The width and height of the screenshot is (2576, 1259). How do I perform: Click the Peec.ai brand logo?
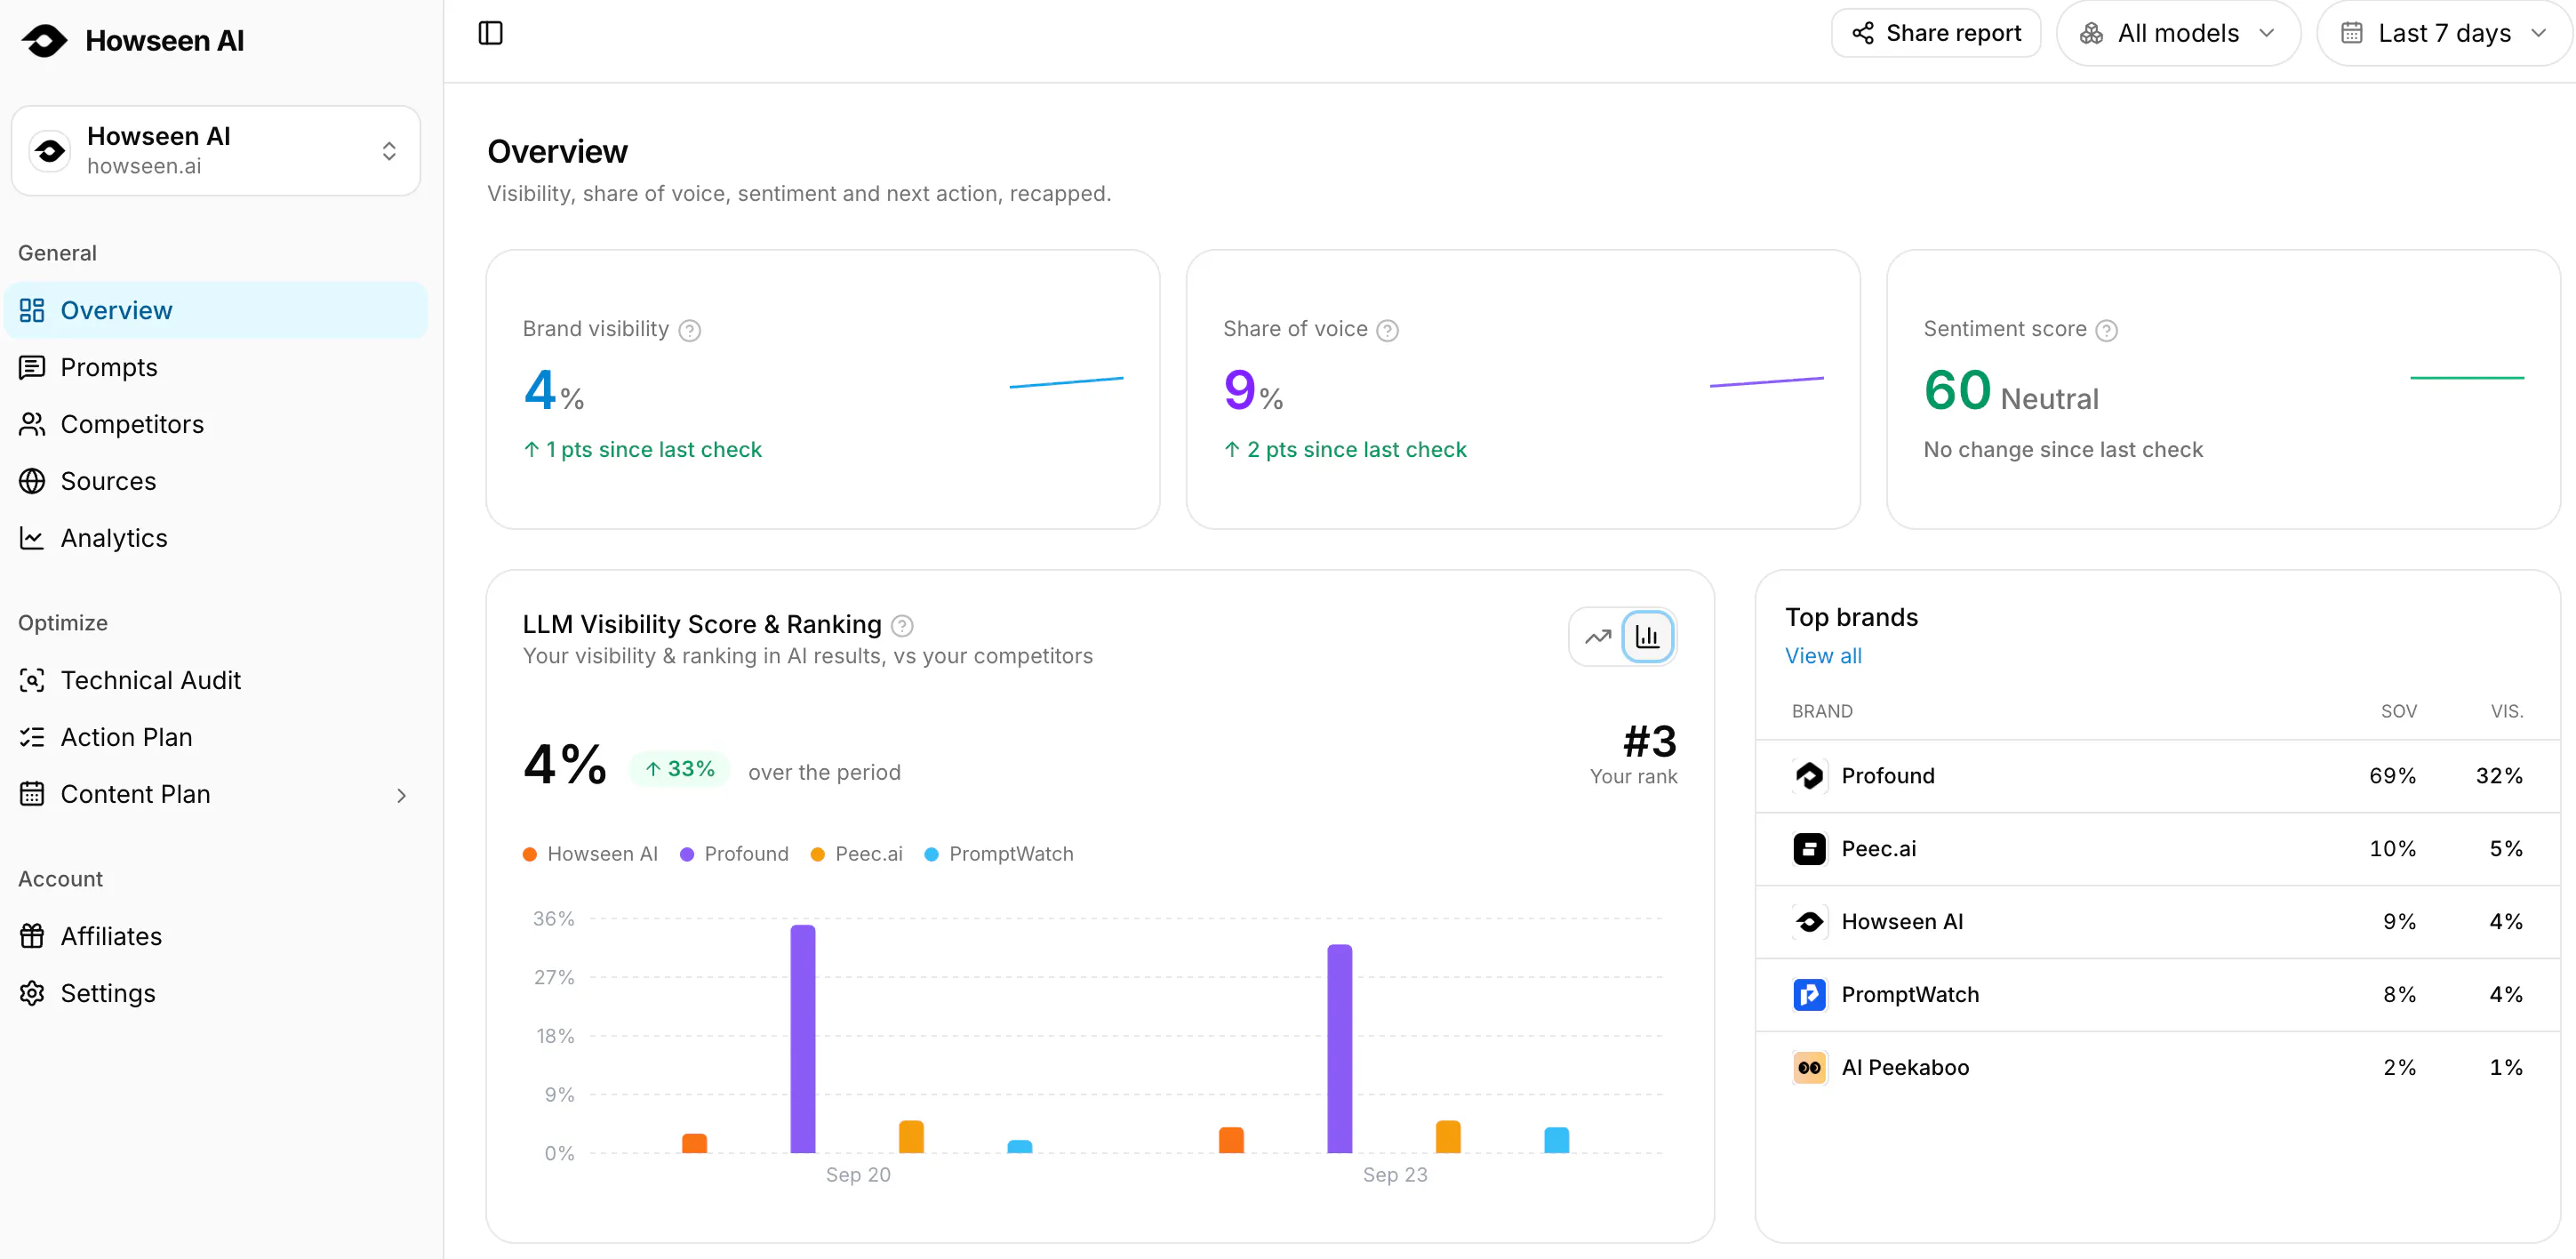(1809, 849)
